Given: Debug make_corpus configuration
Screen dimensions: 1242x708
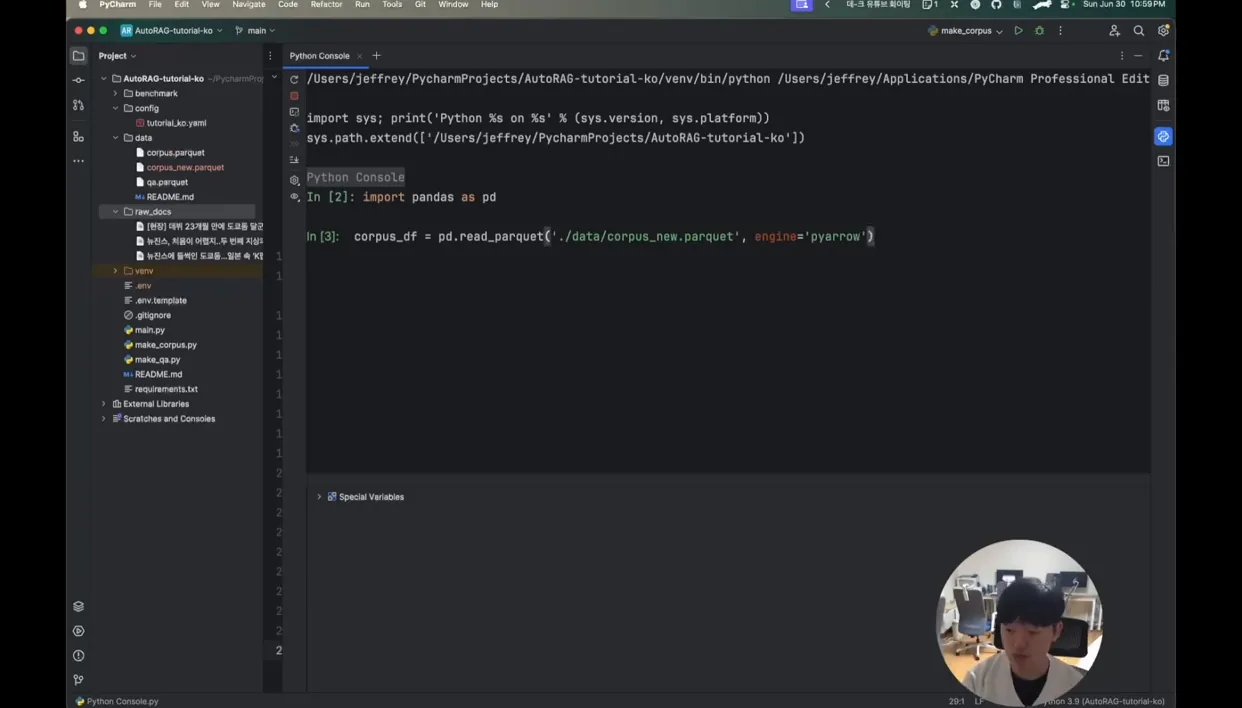Looking at the screenshot, I should 1039,31.
